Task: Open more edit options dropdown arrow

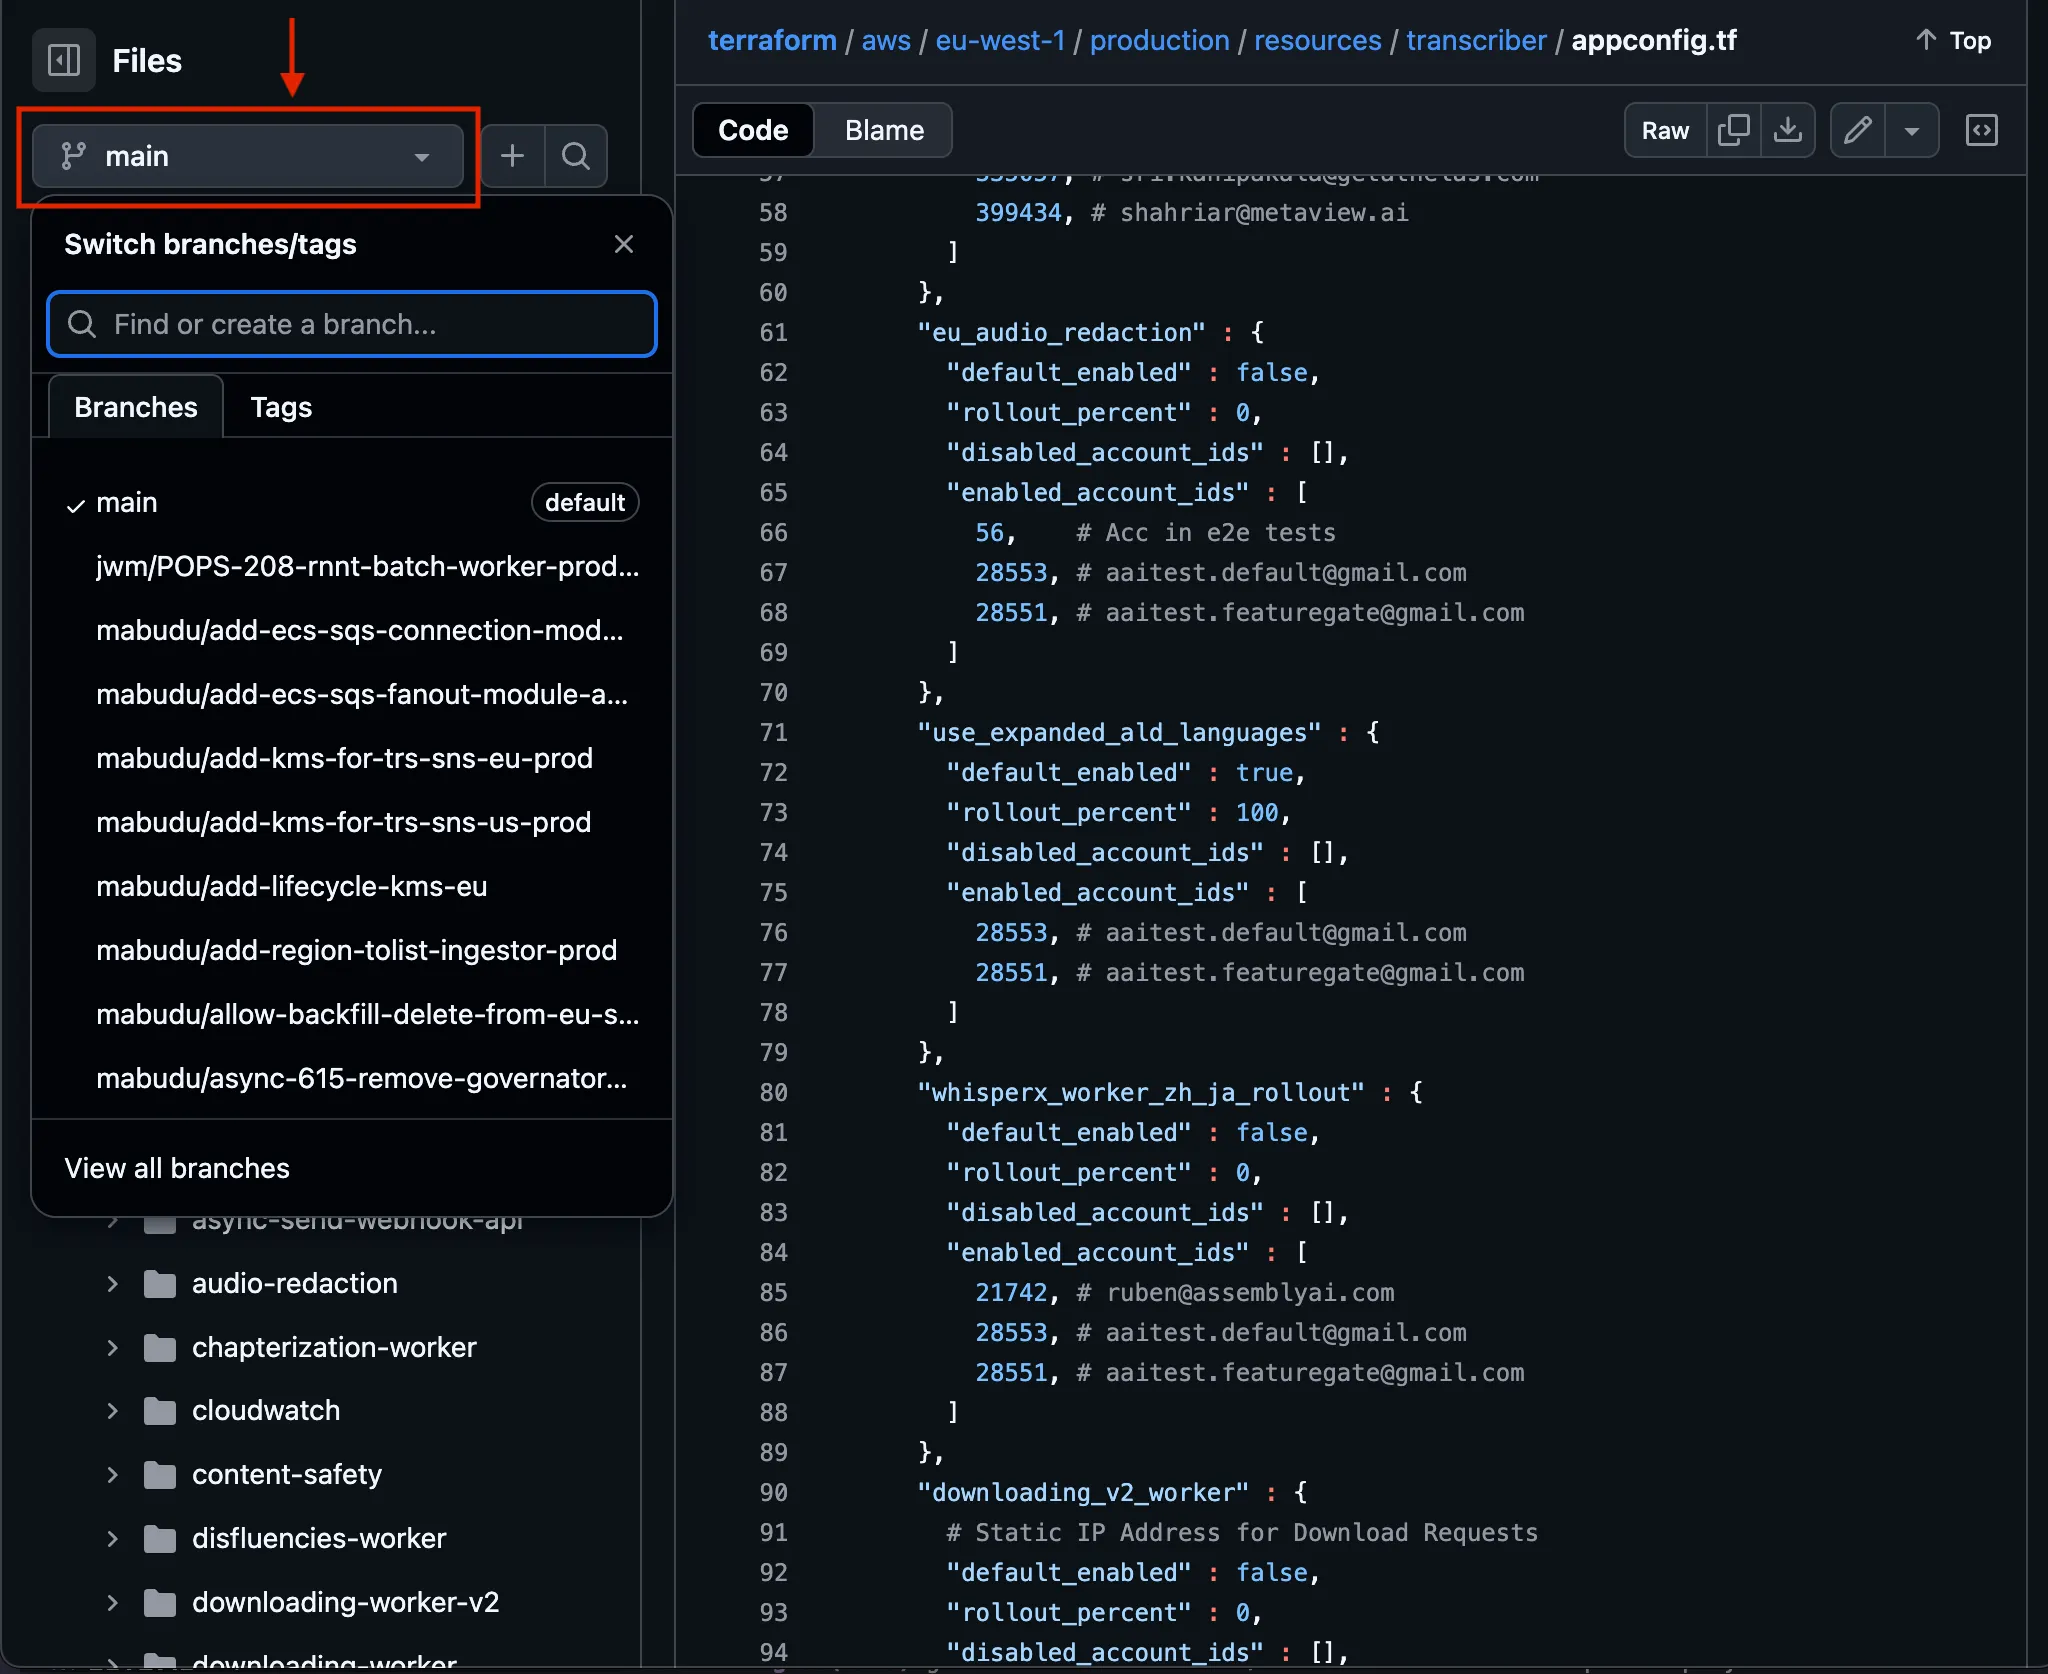Action: [1911, 130]
